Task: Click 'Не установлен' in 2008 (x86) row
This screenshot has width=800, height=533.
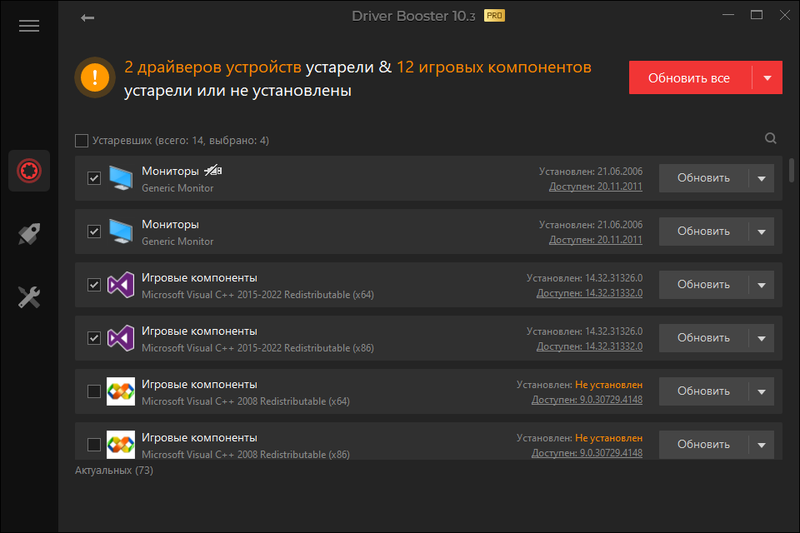Action: pos(609,438)
